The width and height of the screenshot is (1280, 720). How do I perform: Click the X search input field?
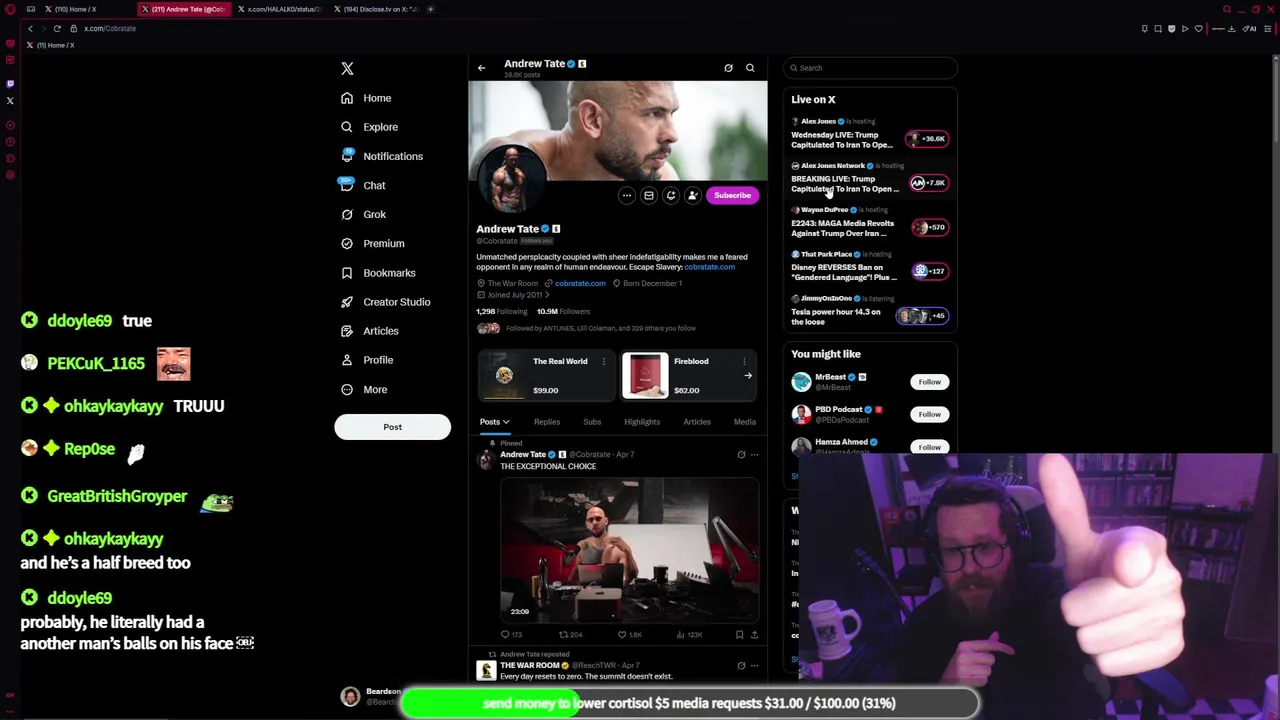point(870,68)
